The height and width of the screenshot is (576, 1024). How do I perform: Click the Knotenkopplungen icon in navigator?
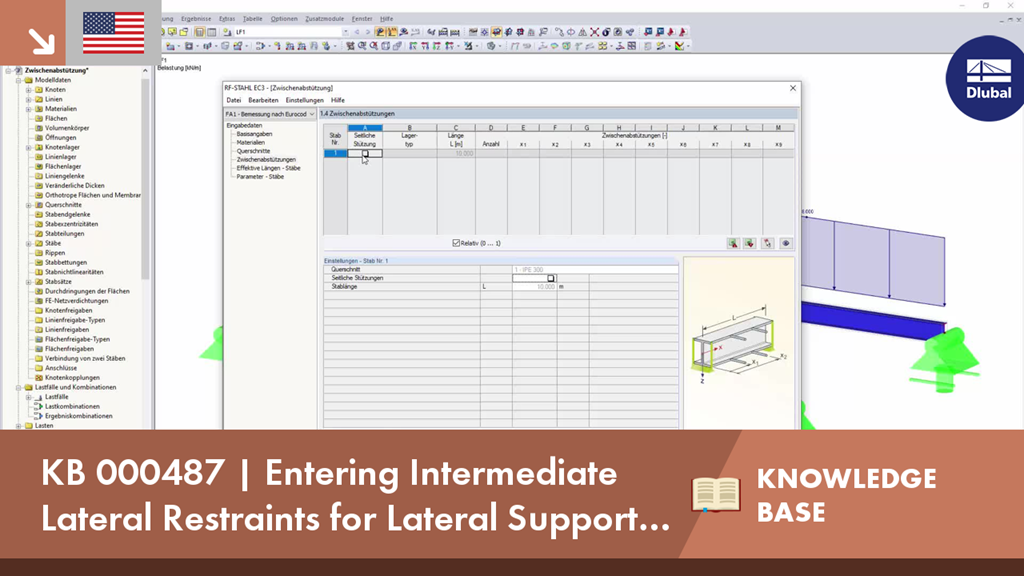pyautogui.click(x=39, y=377)
